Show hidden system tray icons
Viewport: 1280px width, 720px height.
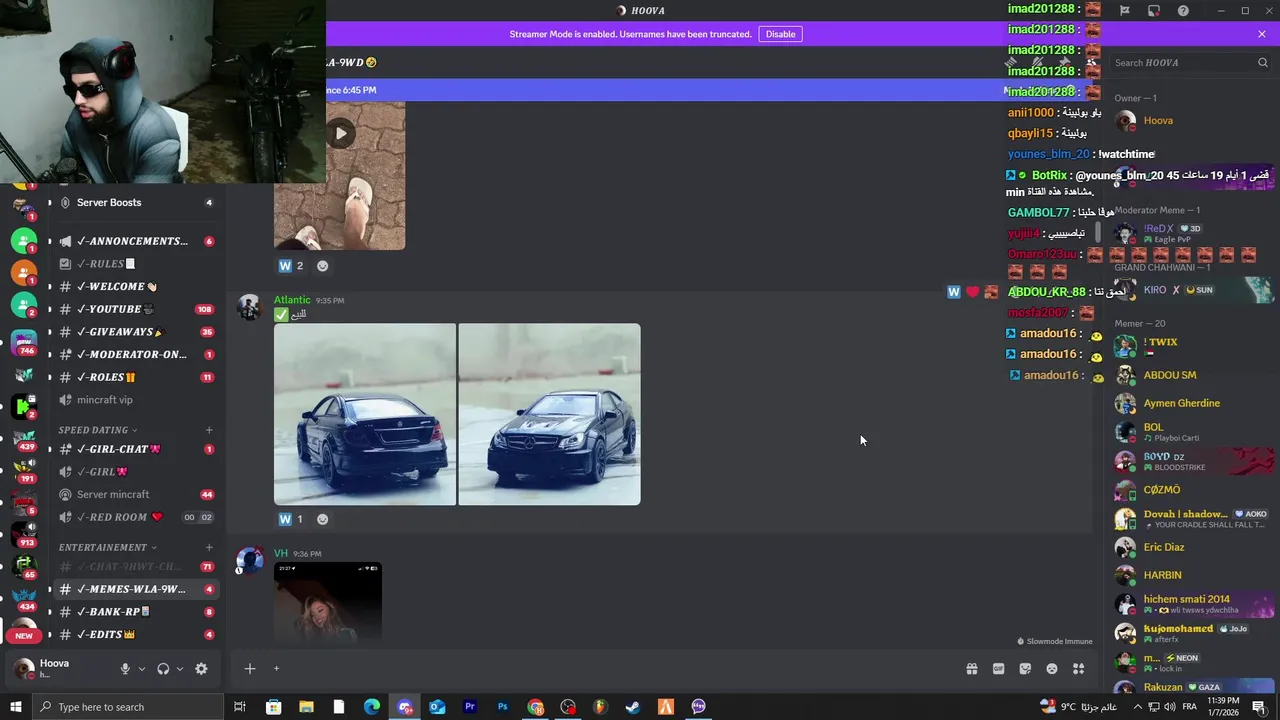tap(1137, 707)
